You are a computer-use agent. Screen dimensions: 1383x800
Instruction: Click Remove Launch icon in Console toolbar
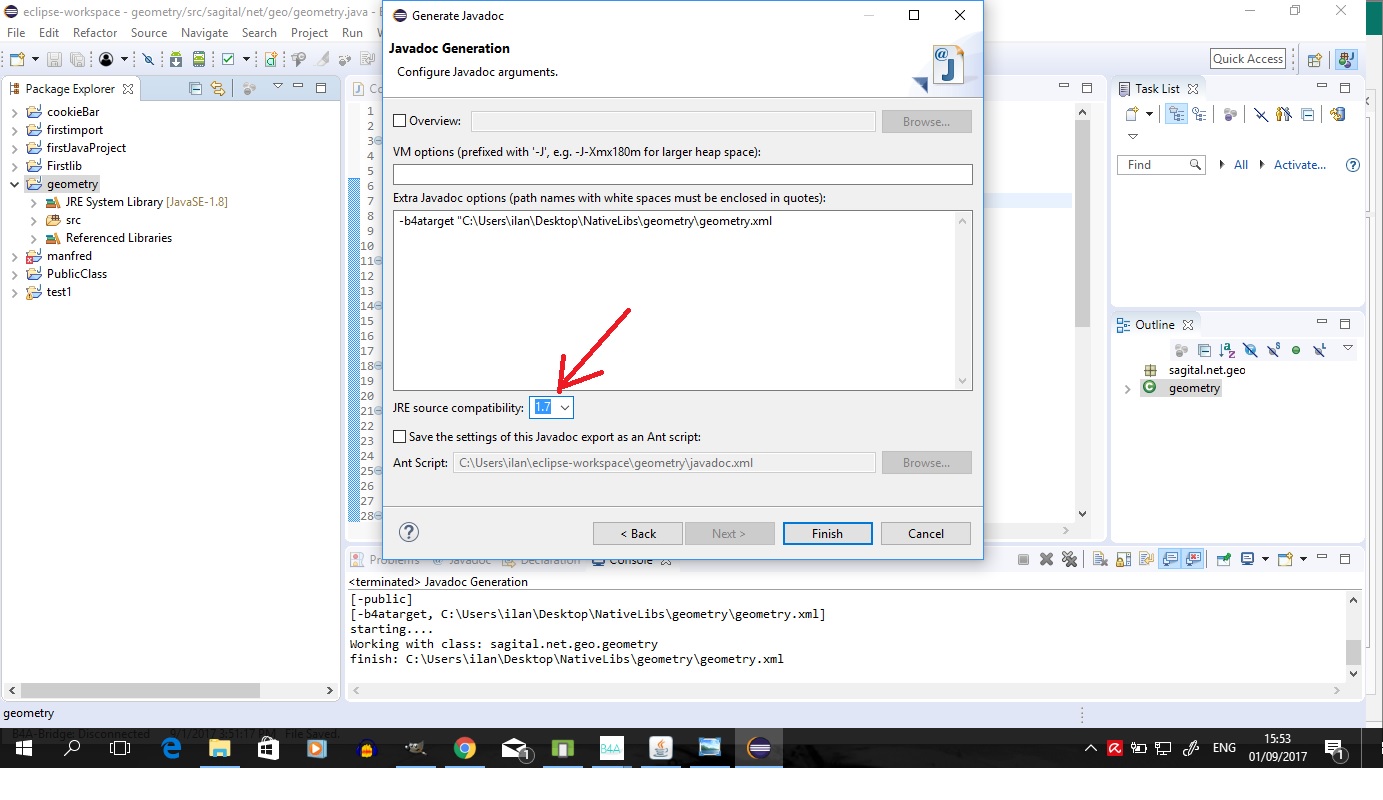pyautogui.click(x=1046, y=560)
